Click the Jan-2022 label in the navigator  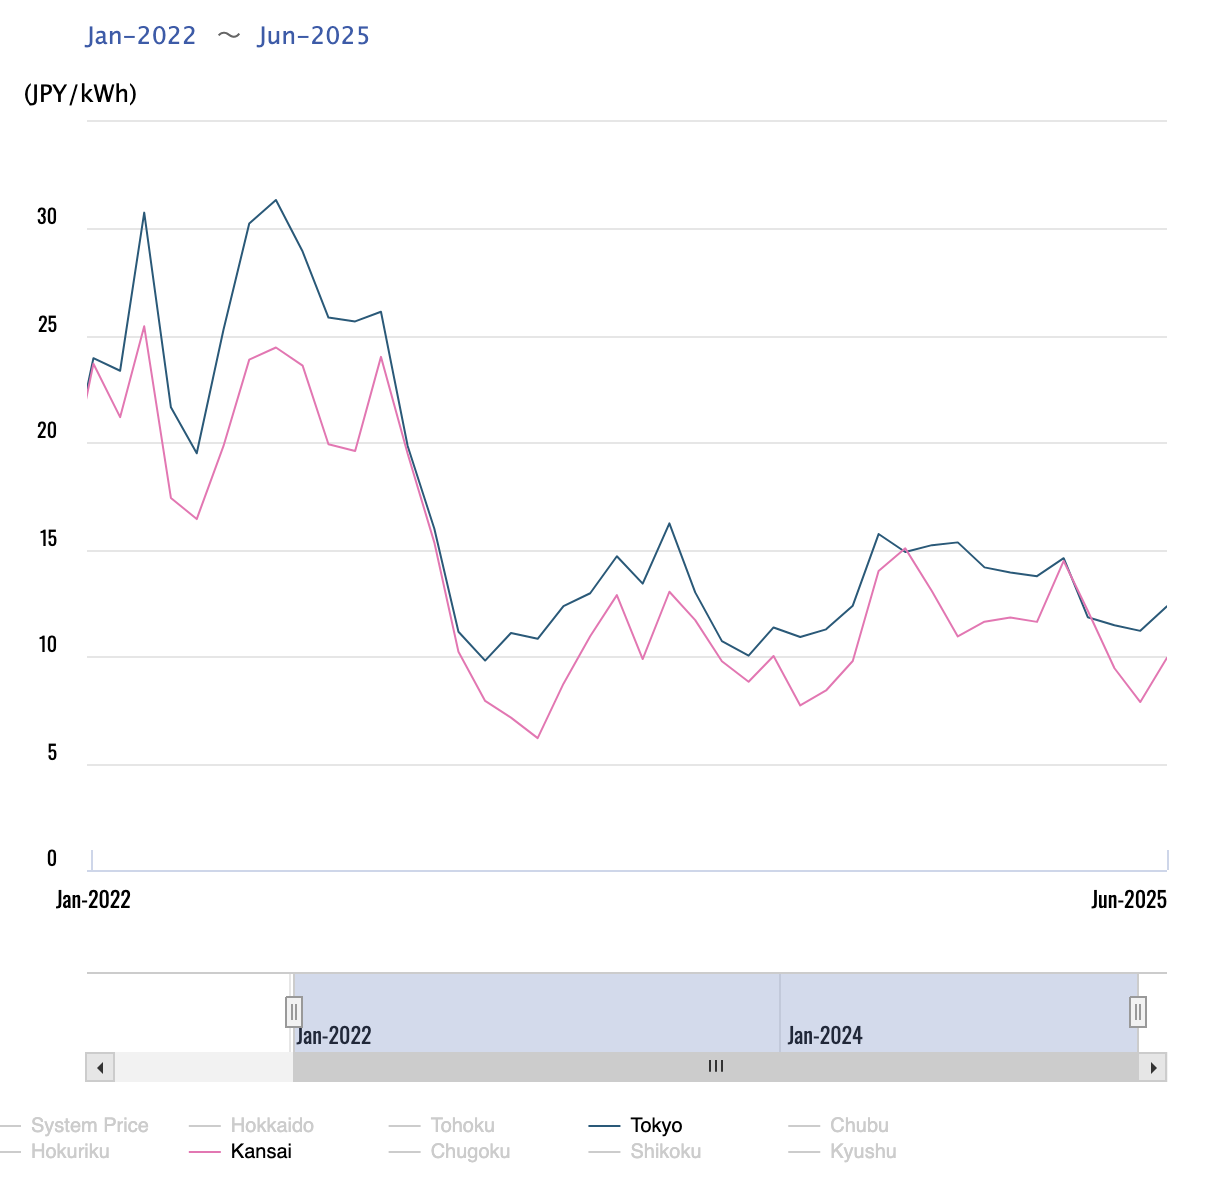tap(334, 1035)
